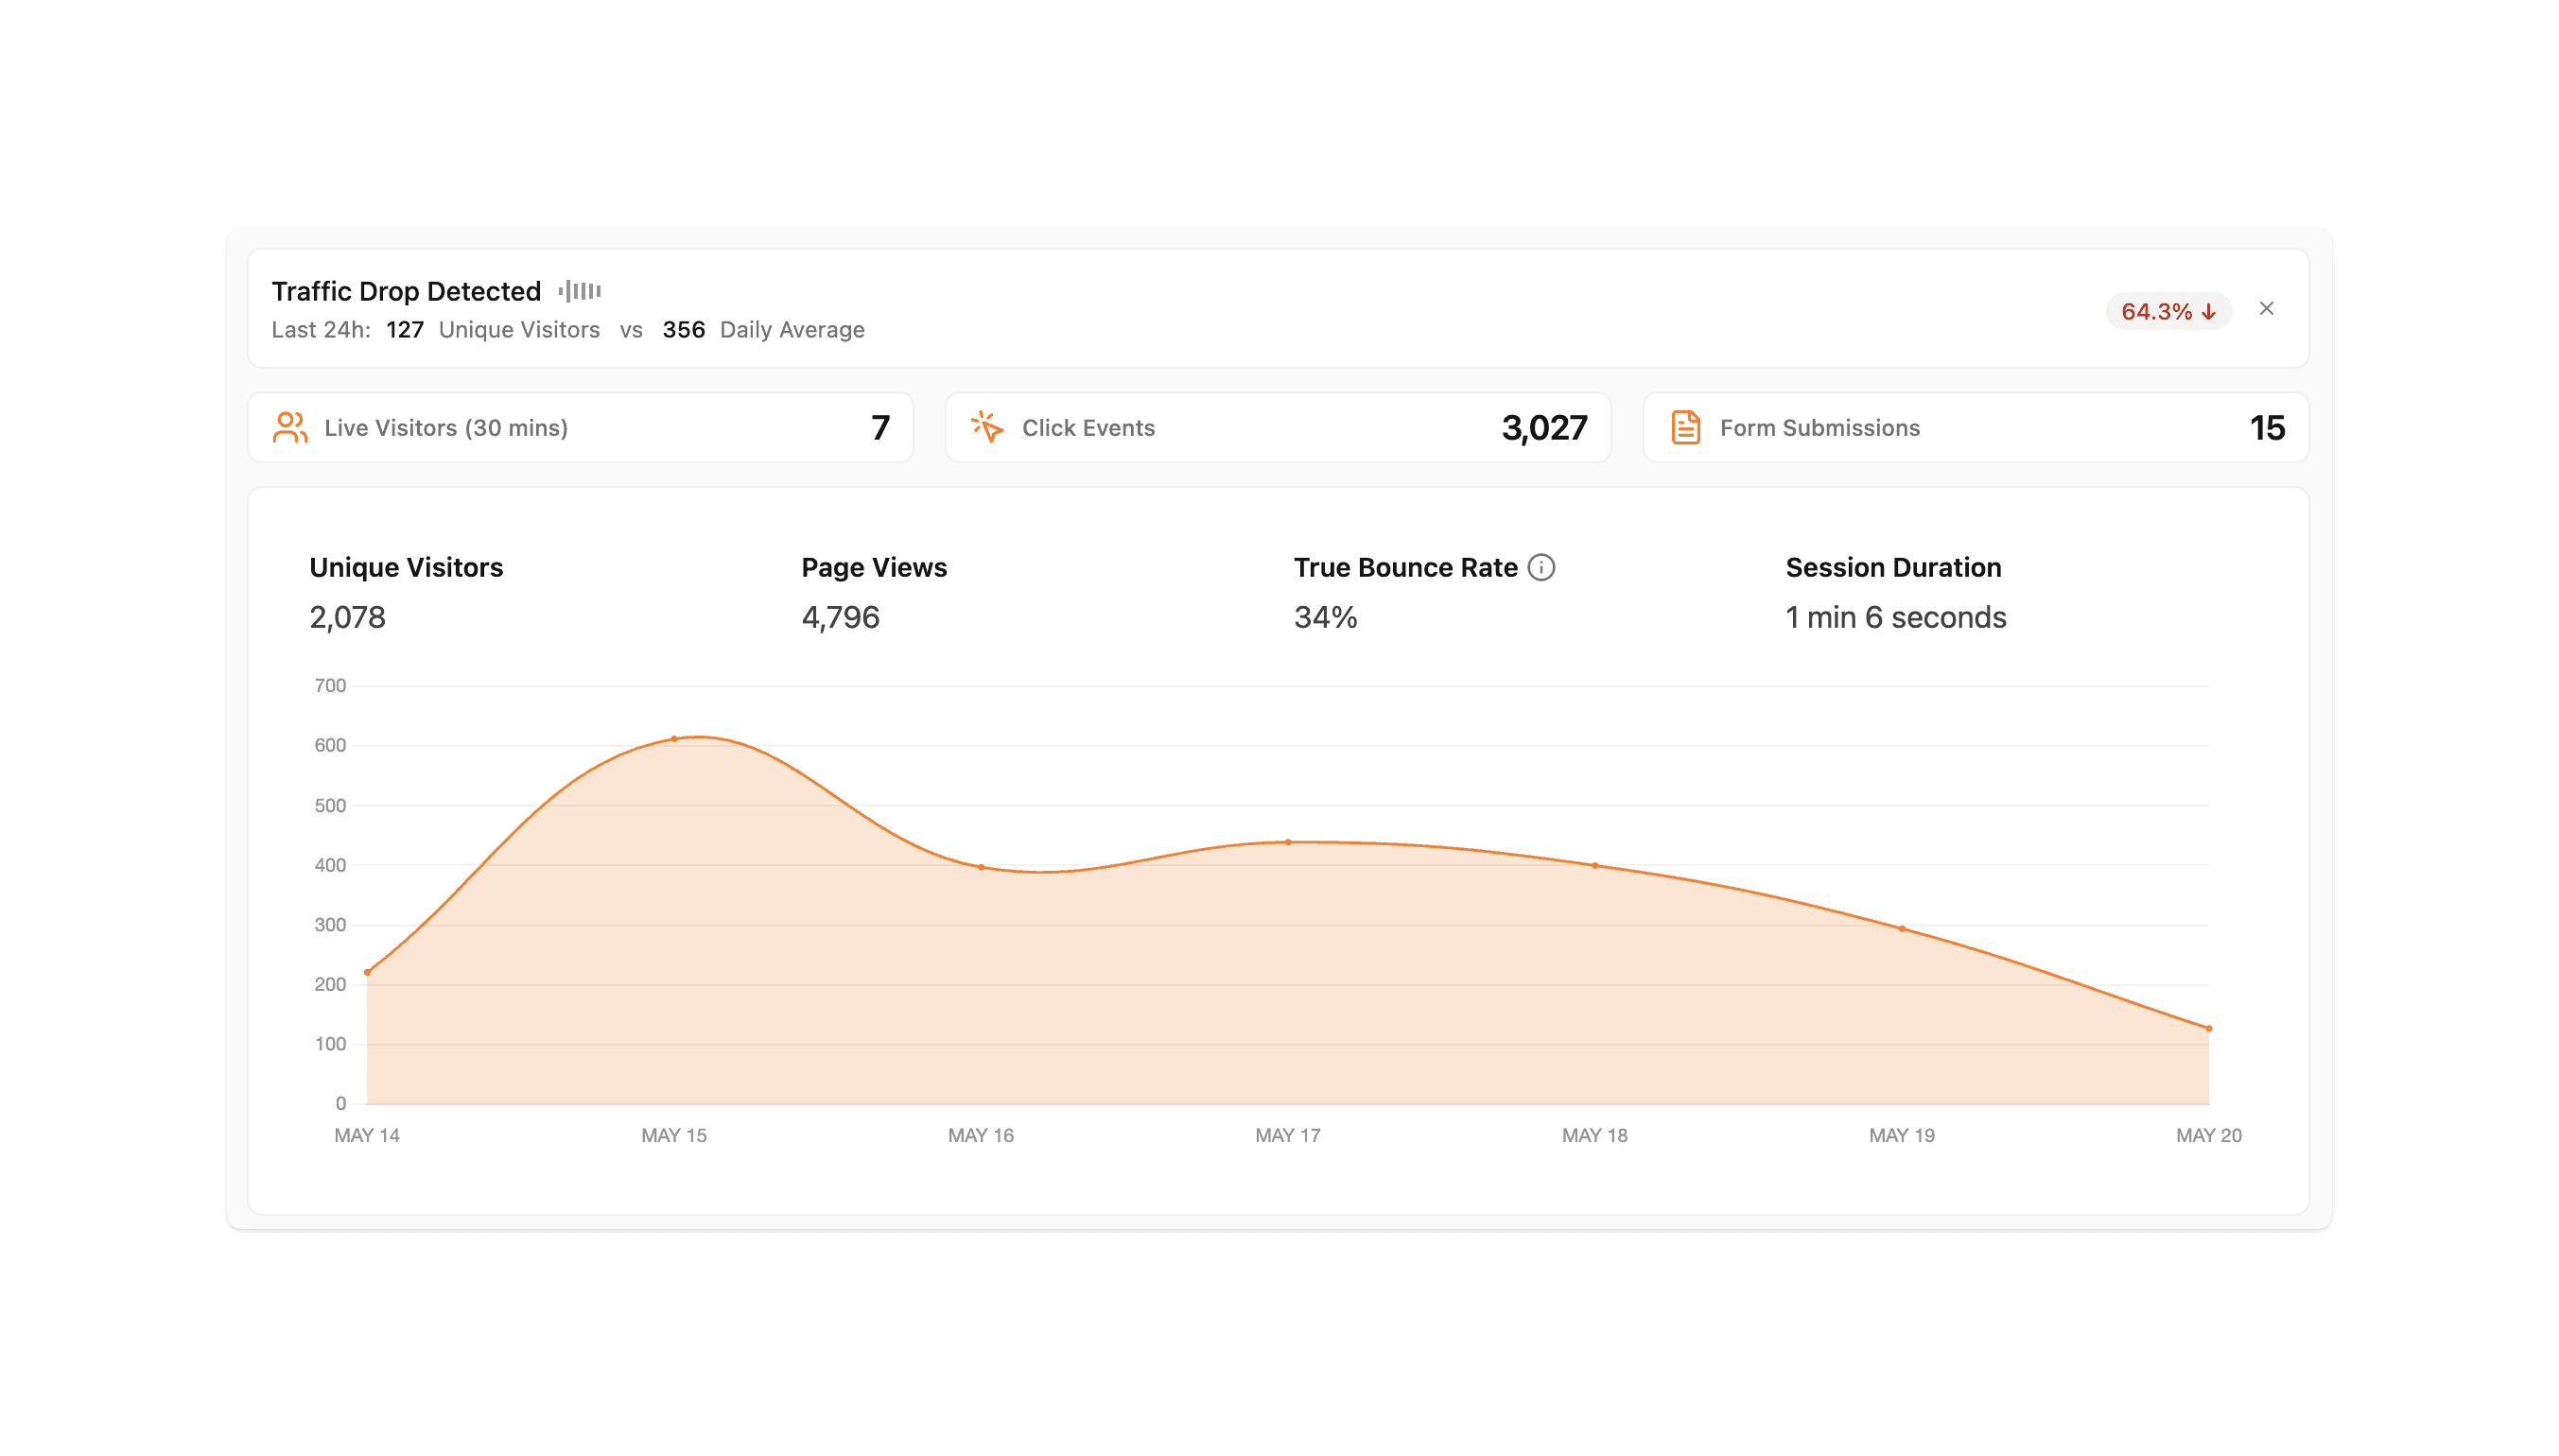Click the 600 y-axis label
Screen dimensions: 2559x1456
pyautogui.click(x=330, y=745)
